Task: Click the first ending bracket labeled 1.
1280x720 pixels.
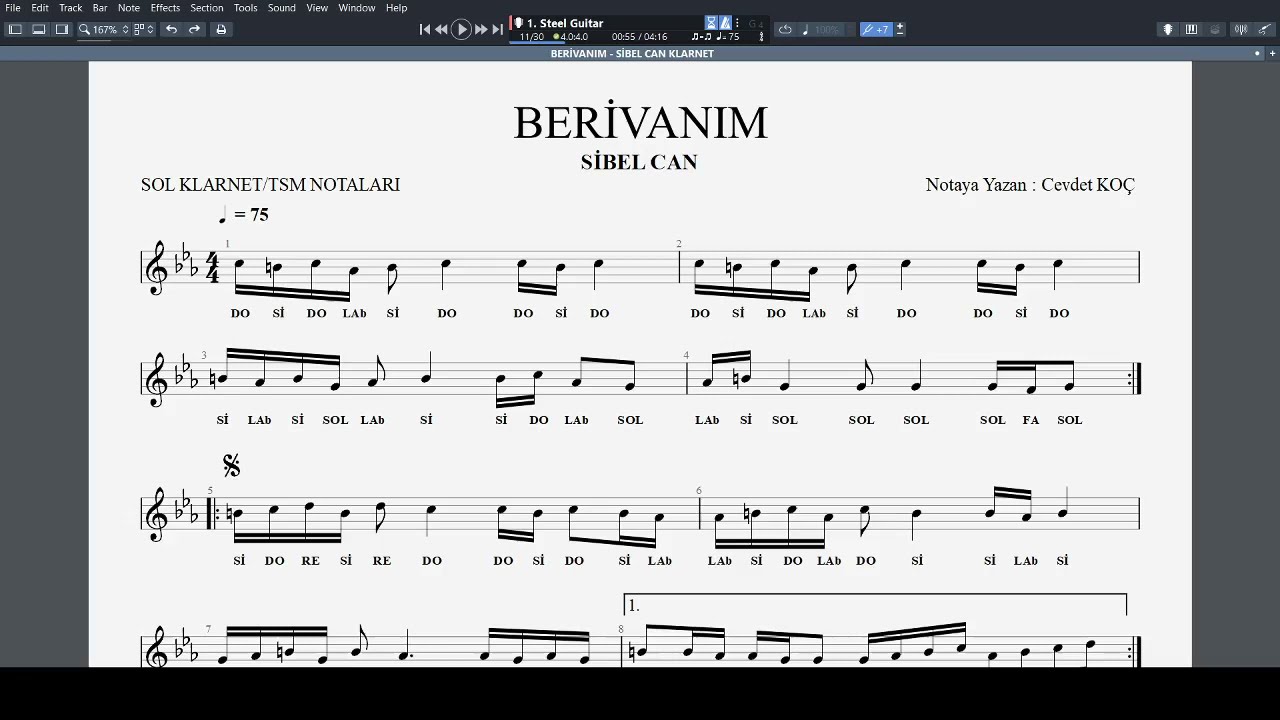Action: coord(875,605)
